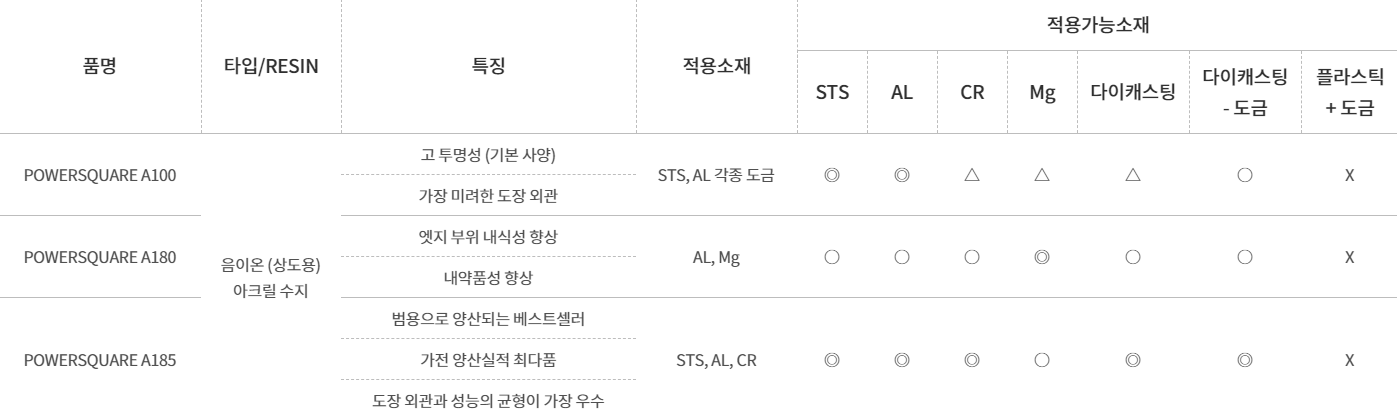This screenshot has height=420, width=1397.
Task: Click the 적용가능소재 group header
Action: [x=1096, y=27]
